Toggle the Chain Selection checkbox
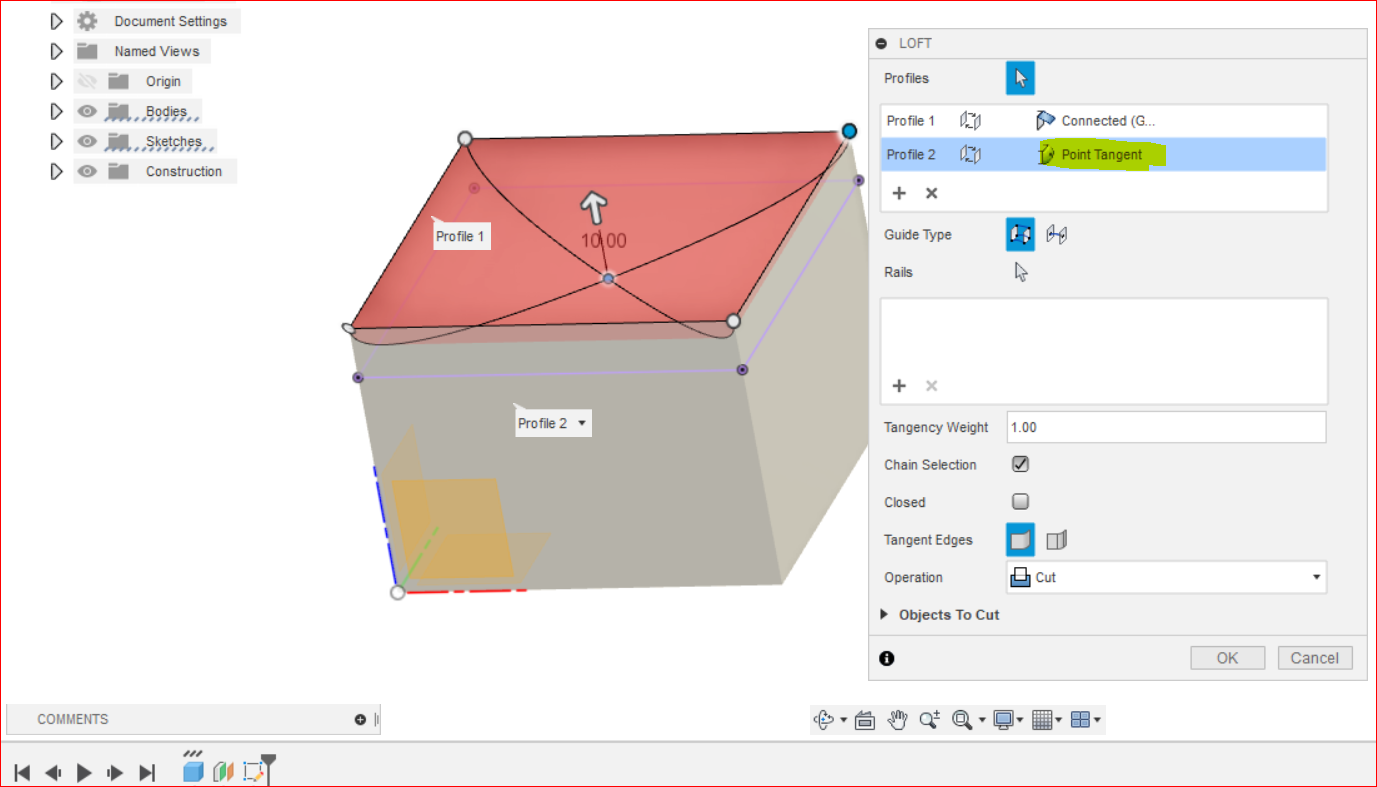The image size is (1377, 787). tap(1020, 464)
